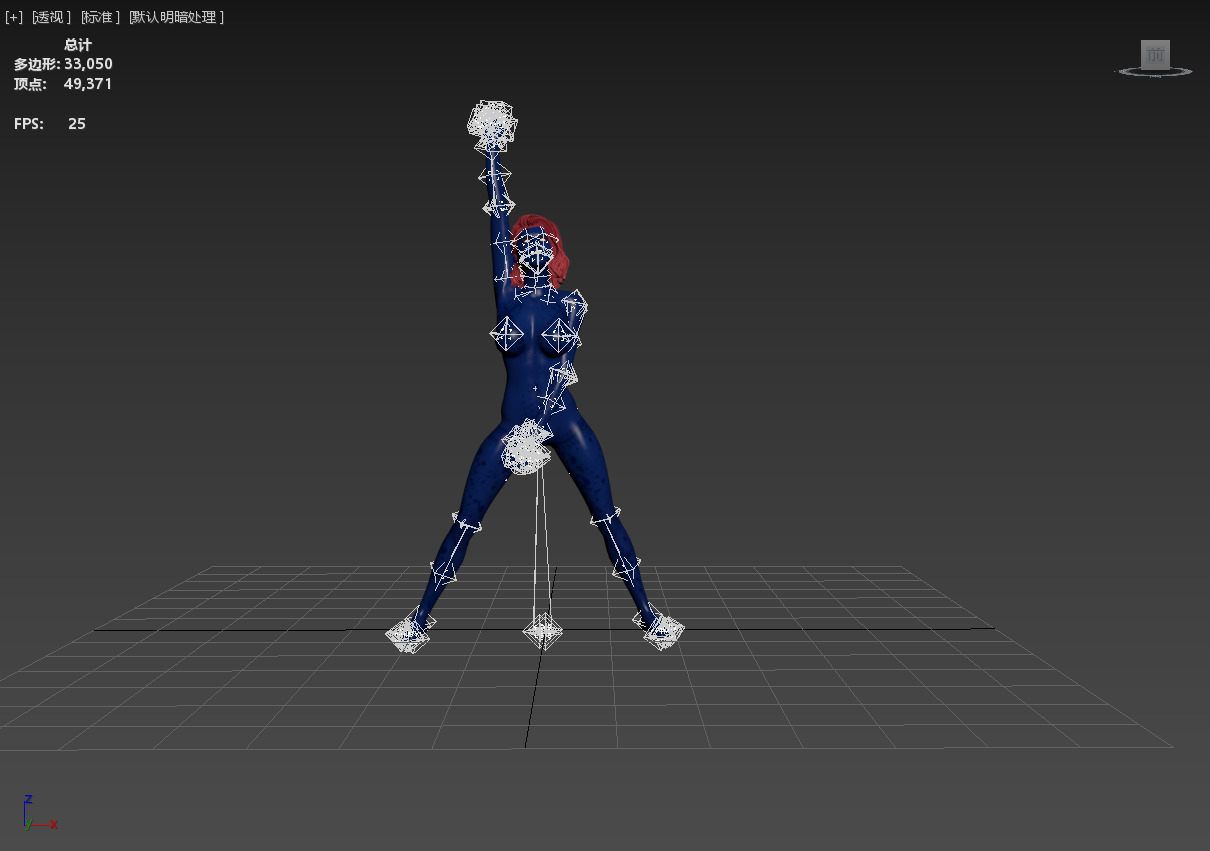Click the 顶点: 49,371 statistics text

point(63,84)
